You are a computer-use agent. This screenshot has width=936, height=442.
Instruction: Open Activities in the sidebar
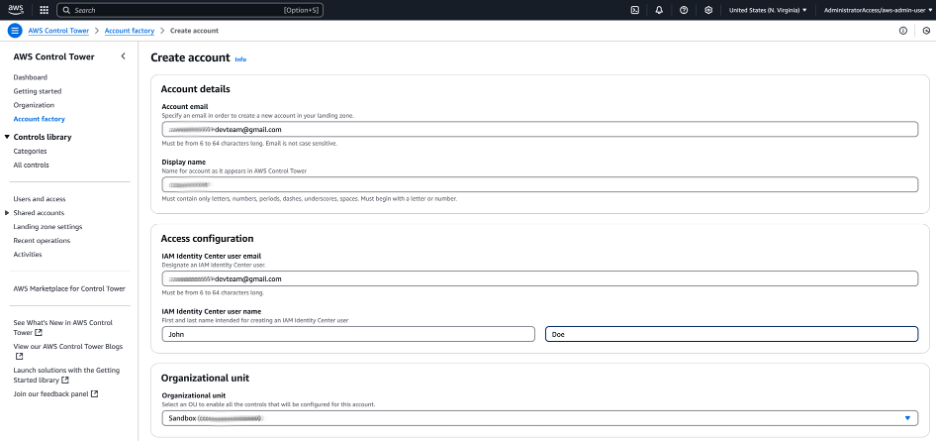27,254
